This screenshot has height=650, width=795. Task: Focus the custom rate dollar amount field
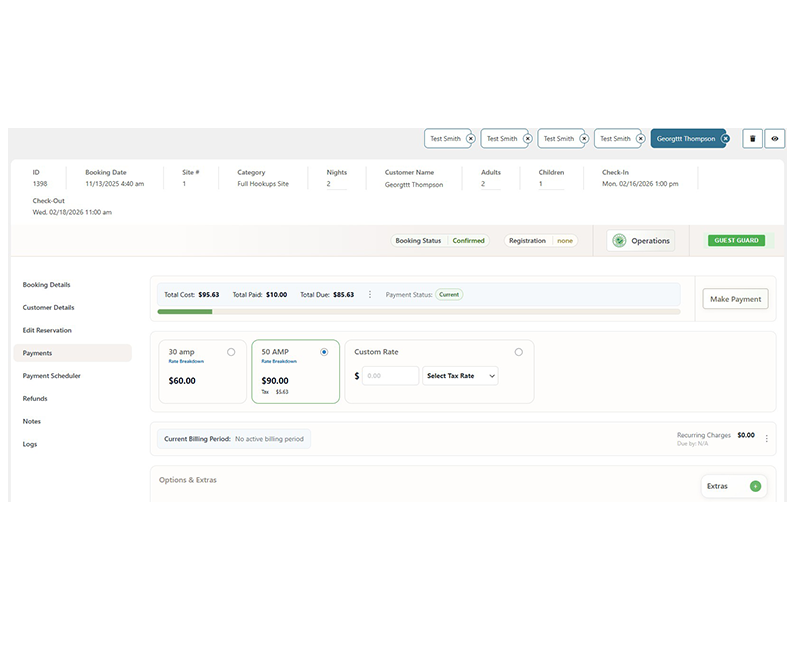pyautogui.click(x=391, y=376)
